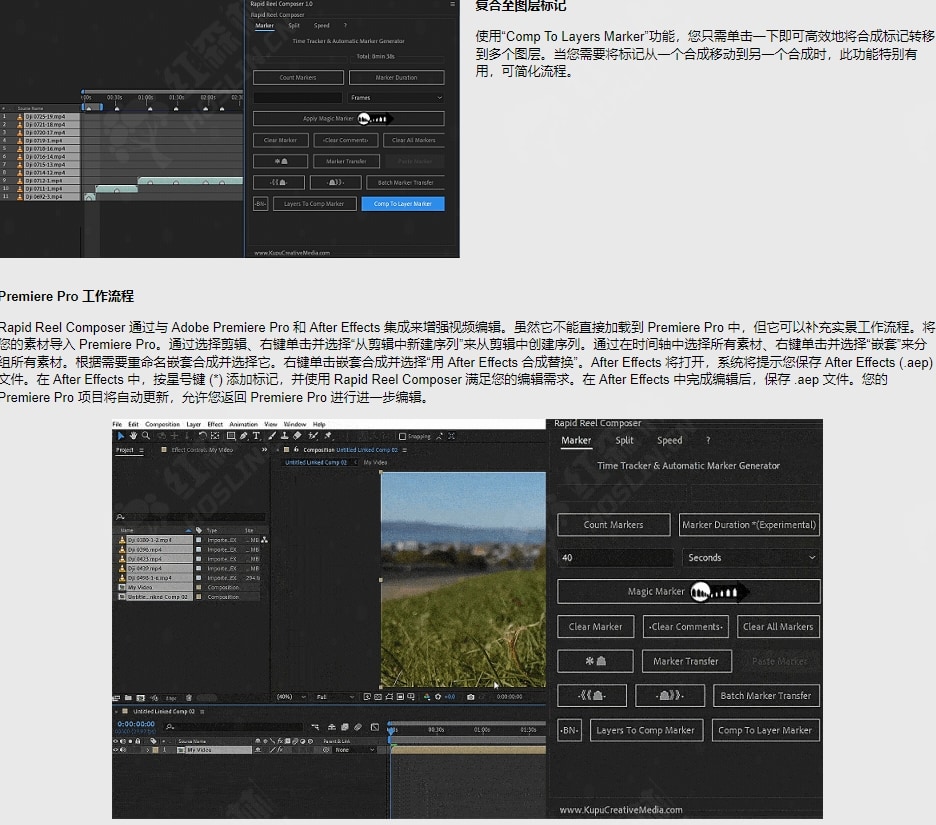Screen dimensions: 936x825
Task: Select the Hand tool in the toolbar
Action: (133, 436)
